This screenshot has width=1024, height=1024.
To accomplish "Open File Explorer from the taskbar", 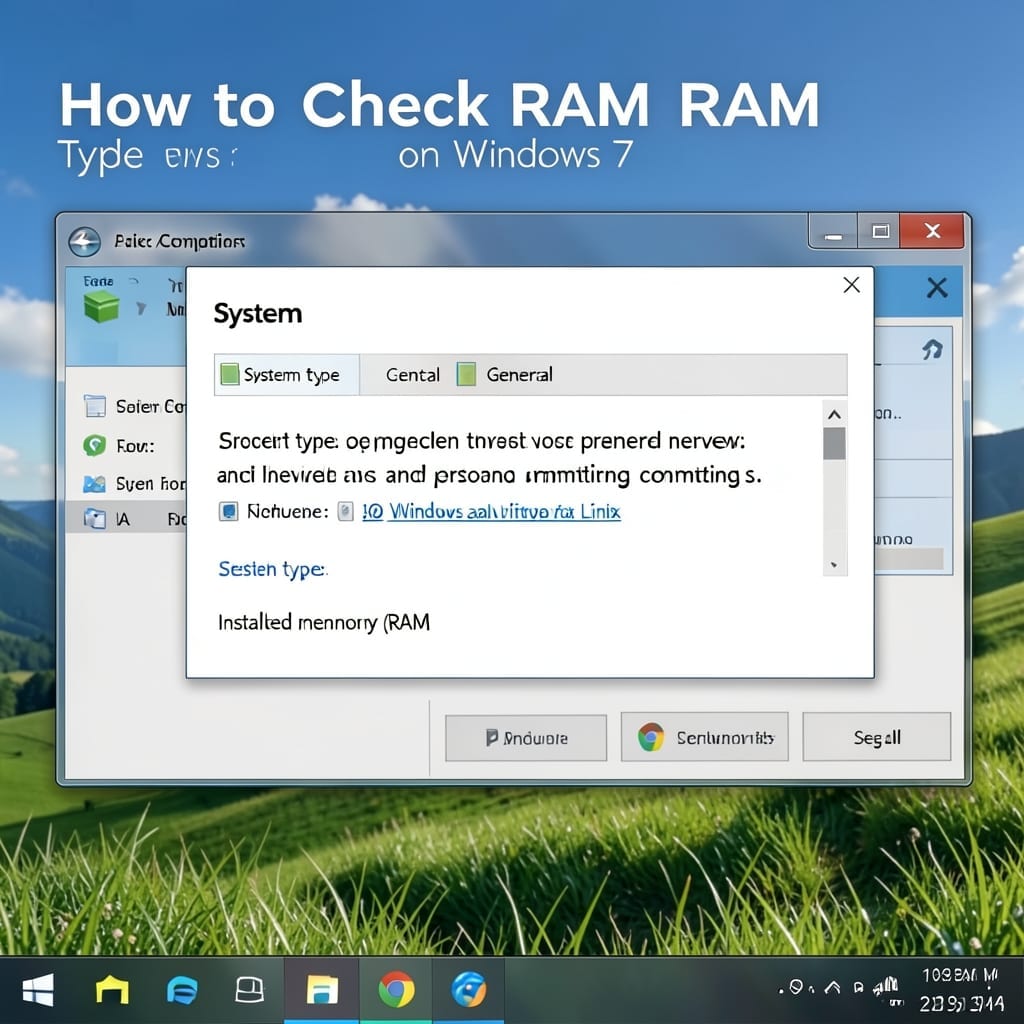I will coord(322,990).
